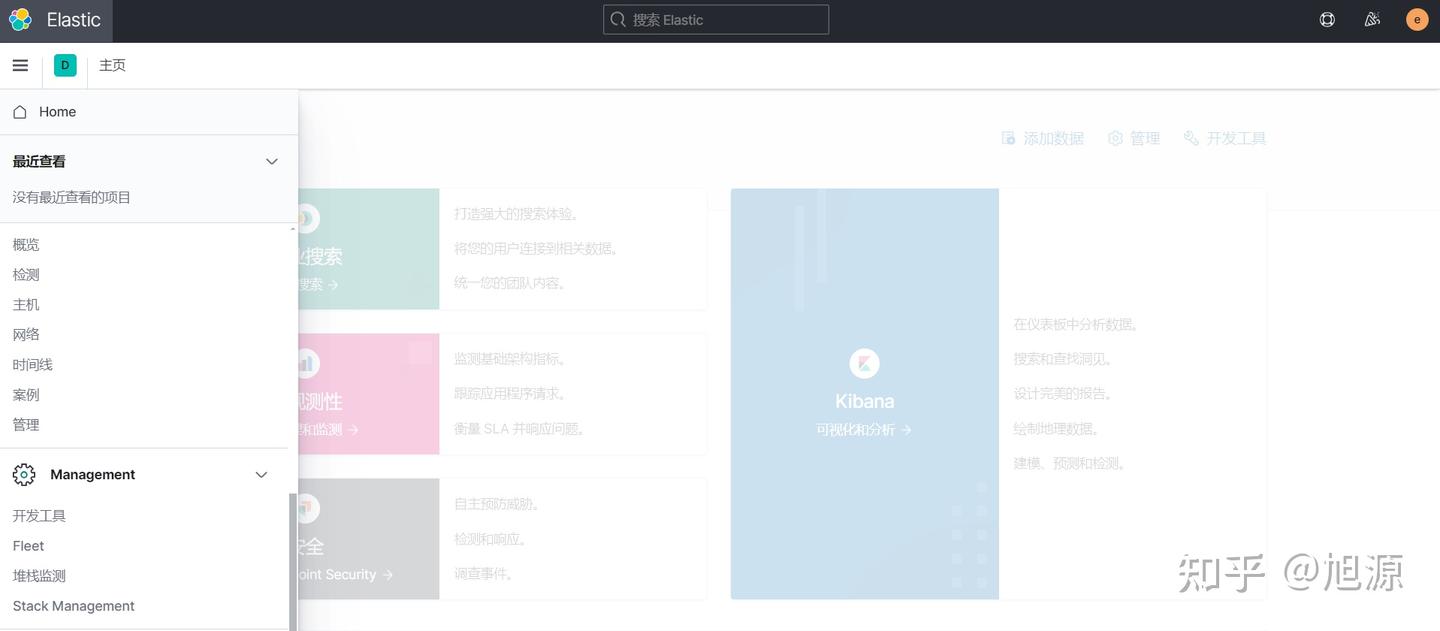Image resolution: width=1440 pixels, height=631 pixels.
Task: Click the Kibana logo on the Kibana card
Action: click(x=863, y=362)
